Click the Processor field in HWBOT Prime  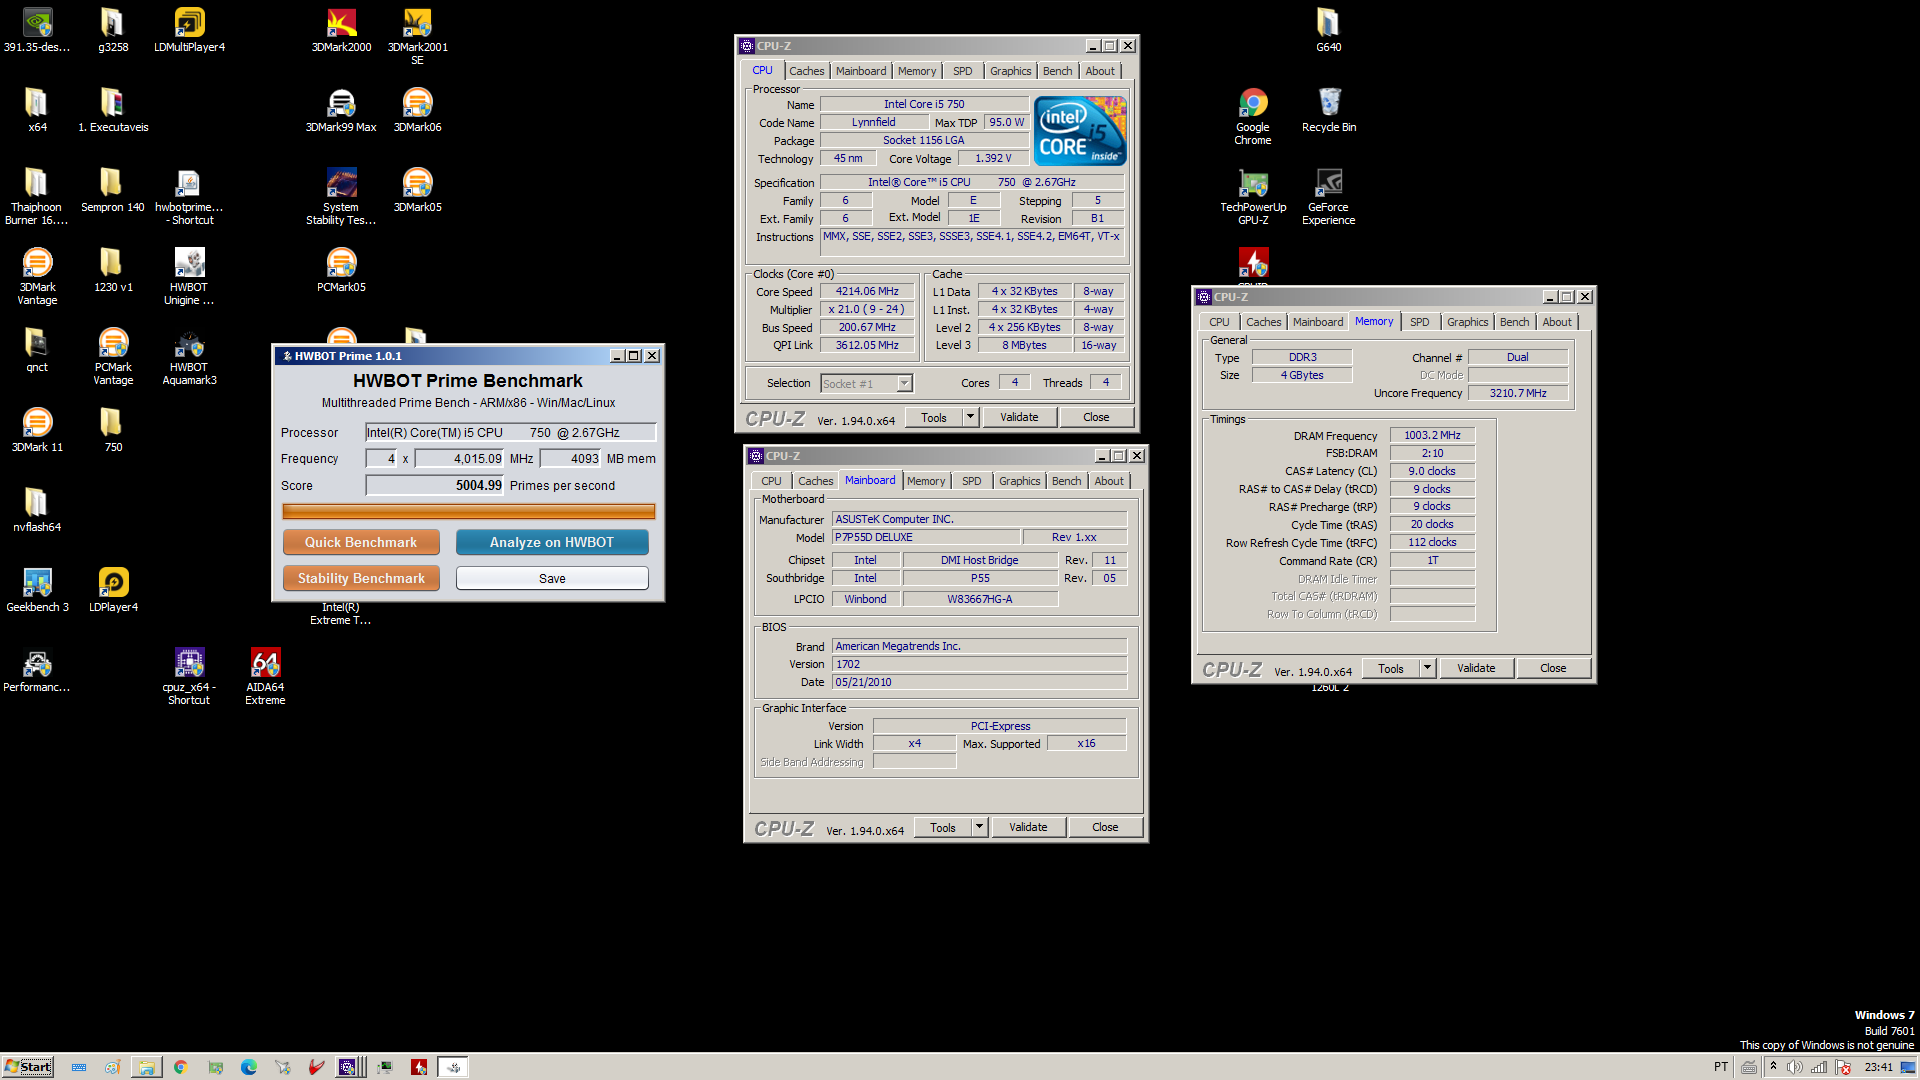[x=511, y=432]
